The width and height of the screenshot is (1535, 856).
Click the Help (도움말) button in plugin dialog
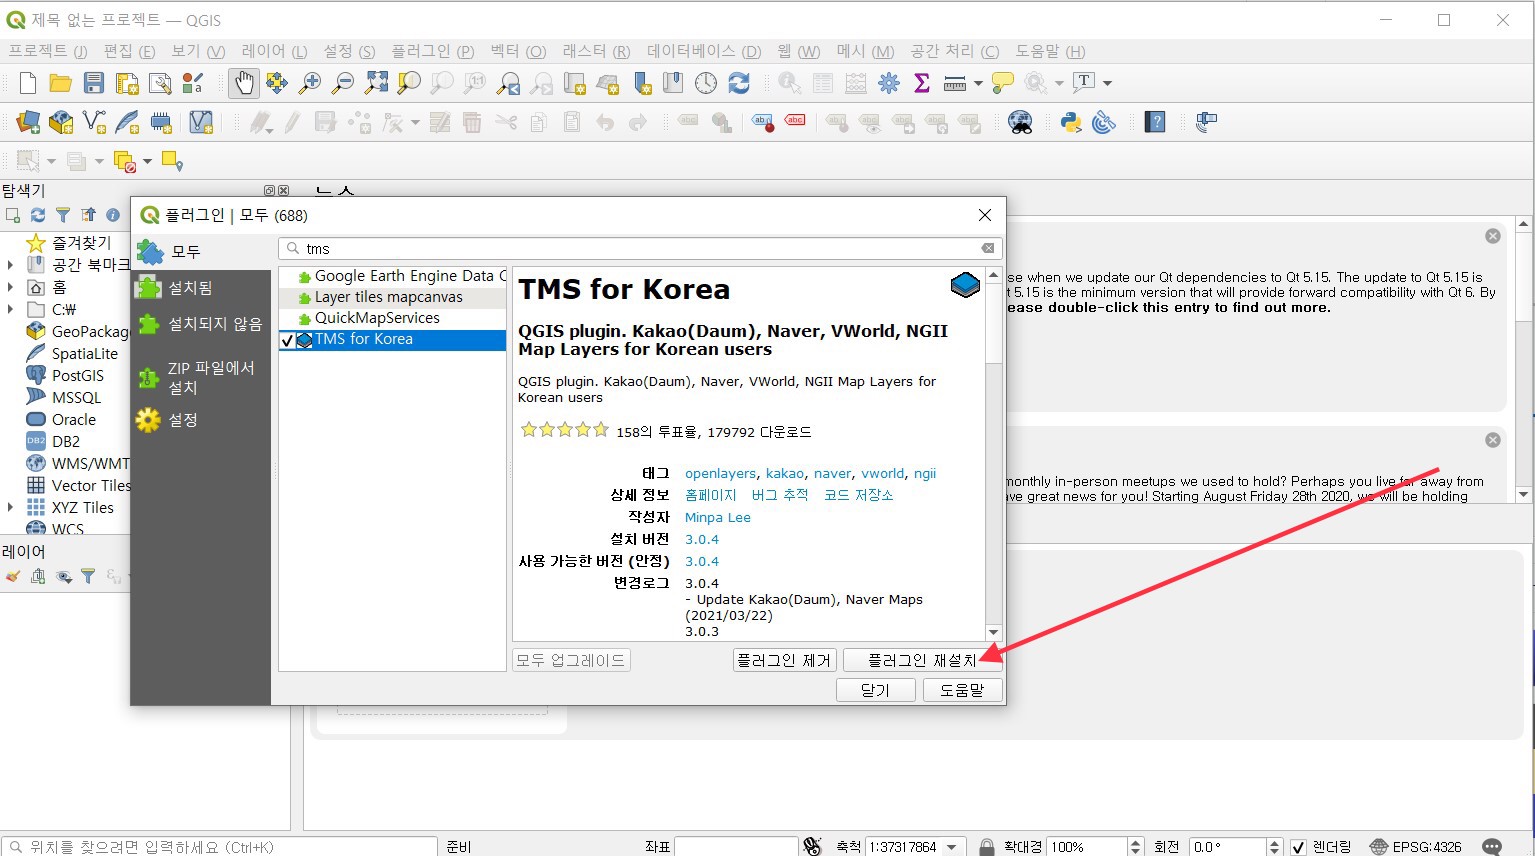962,690
